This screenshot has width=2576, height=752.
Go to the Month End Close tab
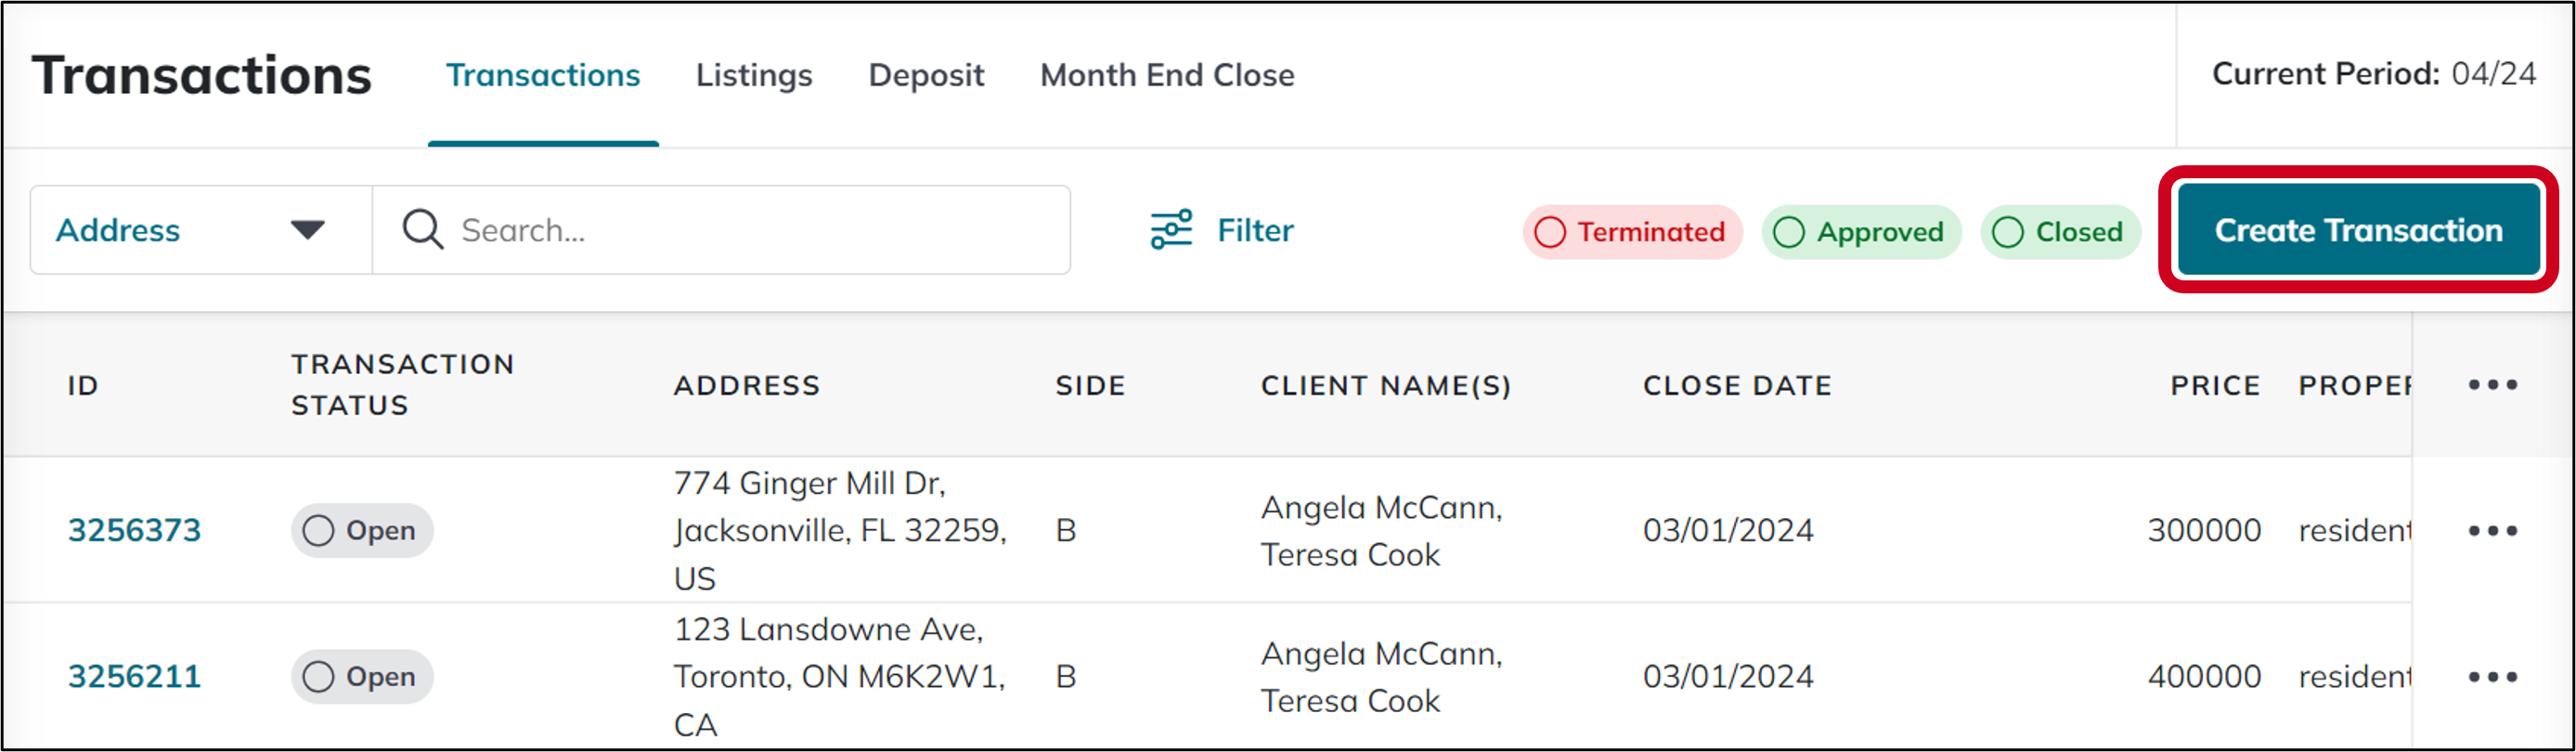point(1167,75)
